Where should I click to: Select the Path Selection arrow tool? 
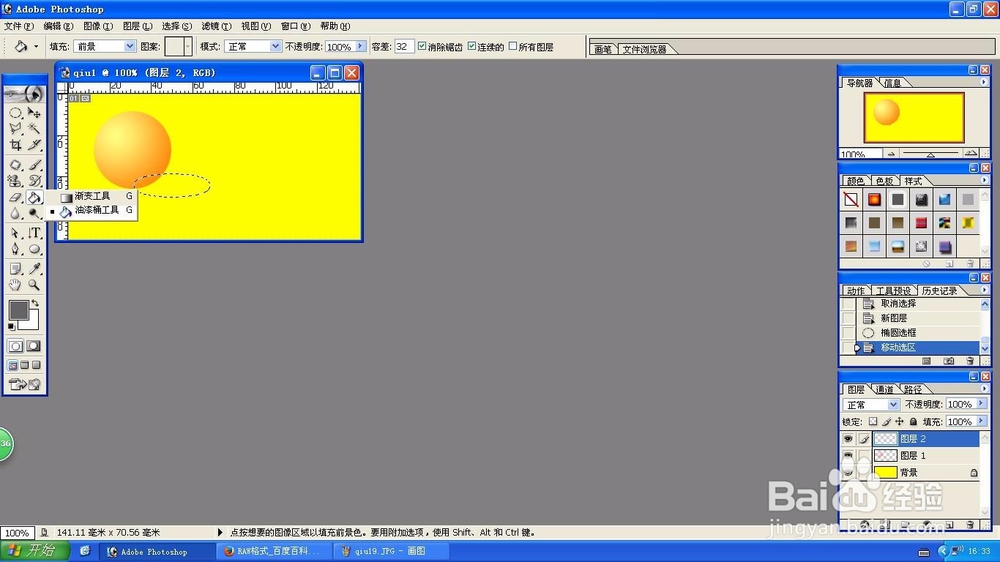pos(15,233)
